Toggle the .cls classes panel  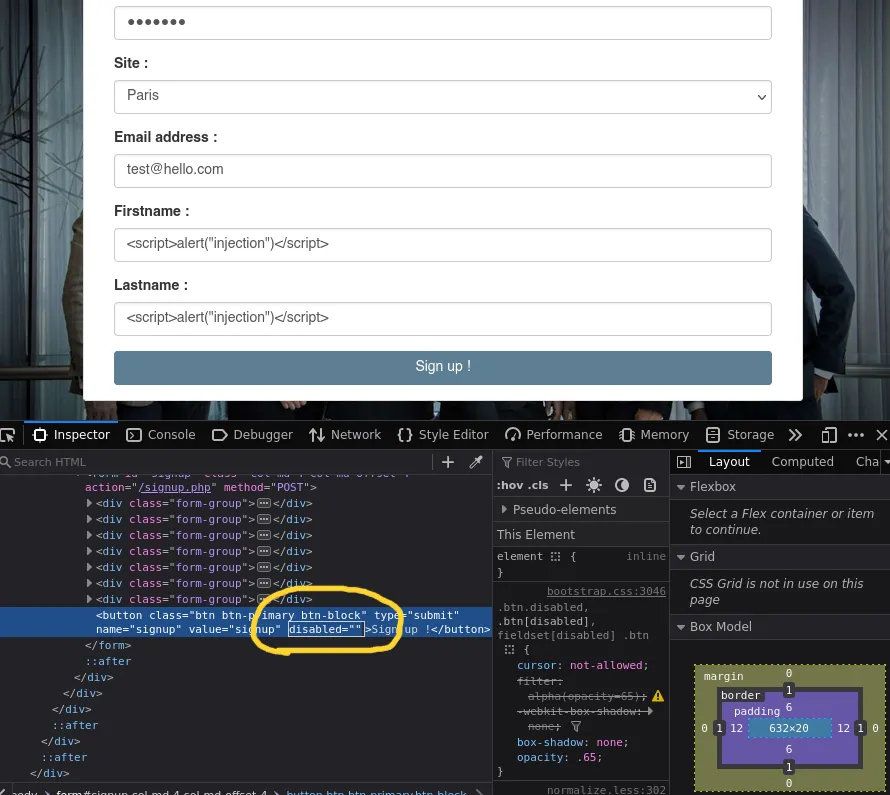tap(539, 485)
